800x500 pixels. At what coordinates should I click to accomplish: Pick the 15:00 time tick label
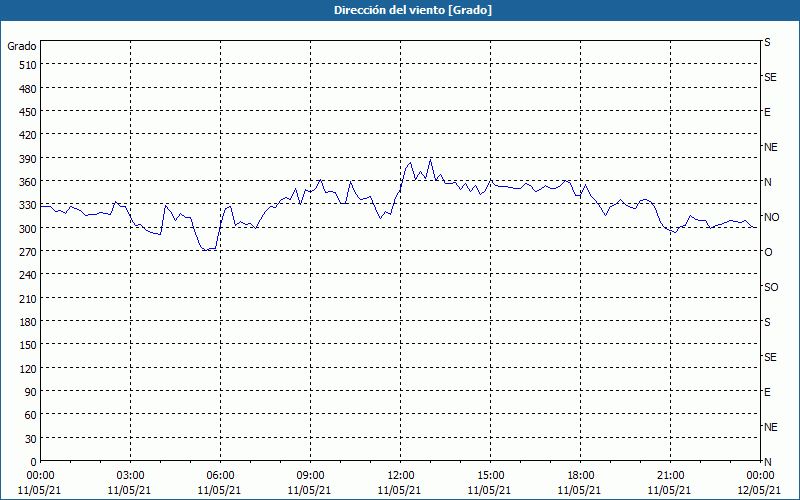click(490, 476)
